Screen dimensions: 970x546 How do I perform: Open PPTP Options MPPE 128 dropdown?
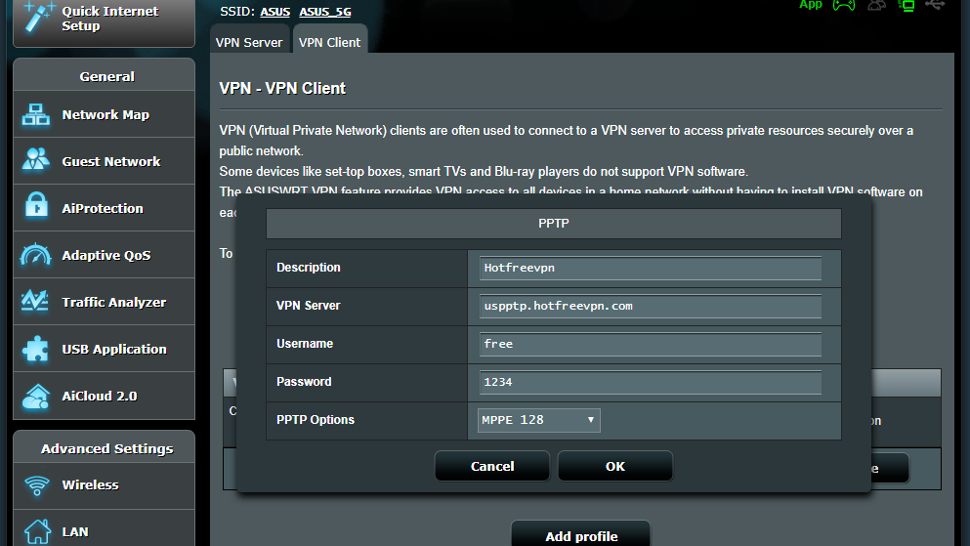tap(539, 420)
